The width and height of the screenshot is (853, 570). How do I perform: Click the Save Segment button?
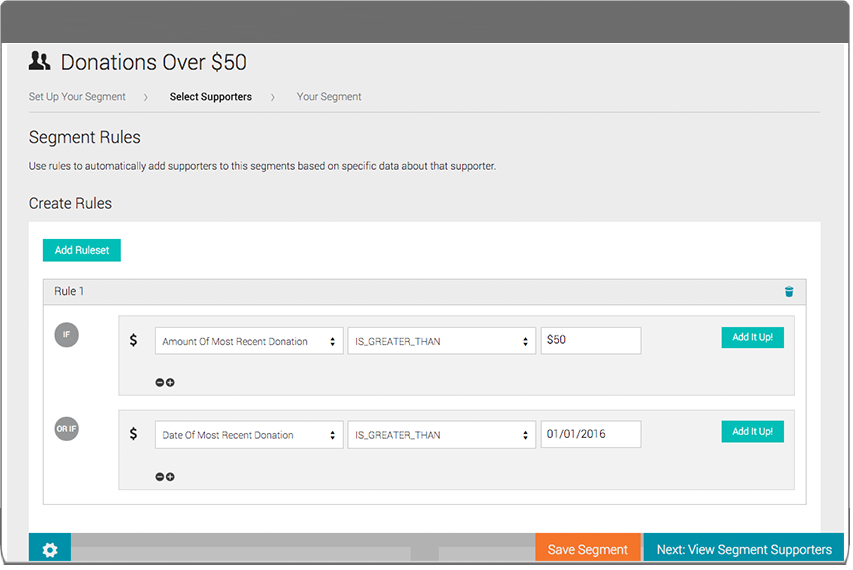588,548
